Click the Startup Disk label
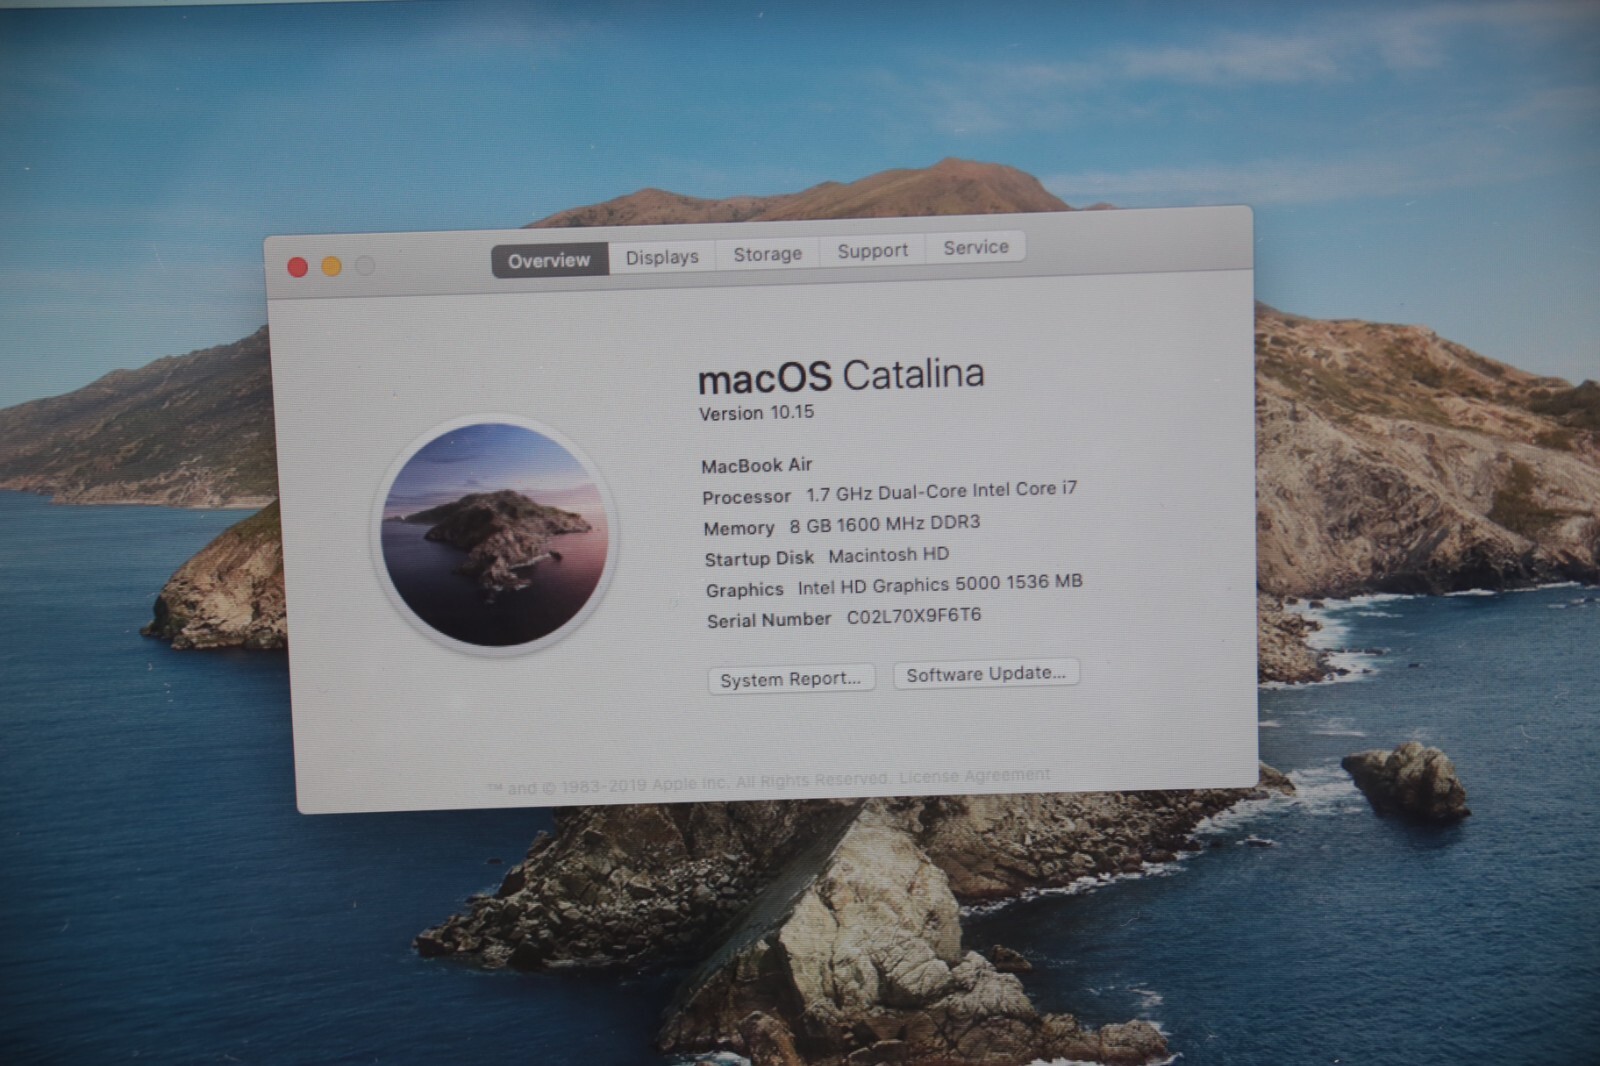Viewport: 1600px width, 1066px height. click(x=759, y=559)
